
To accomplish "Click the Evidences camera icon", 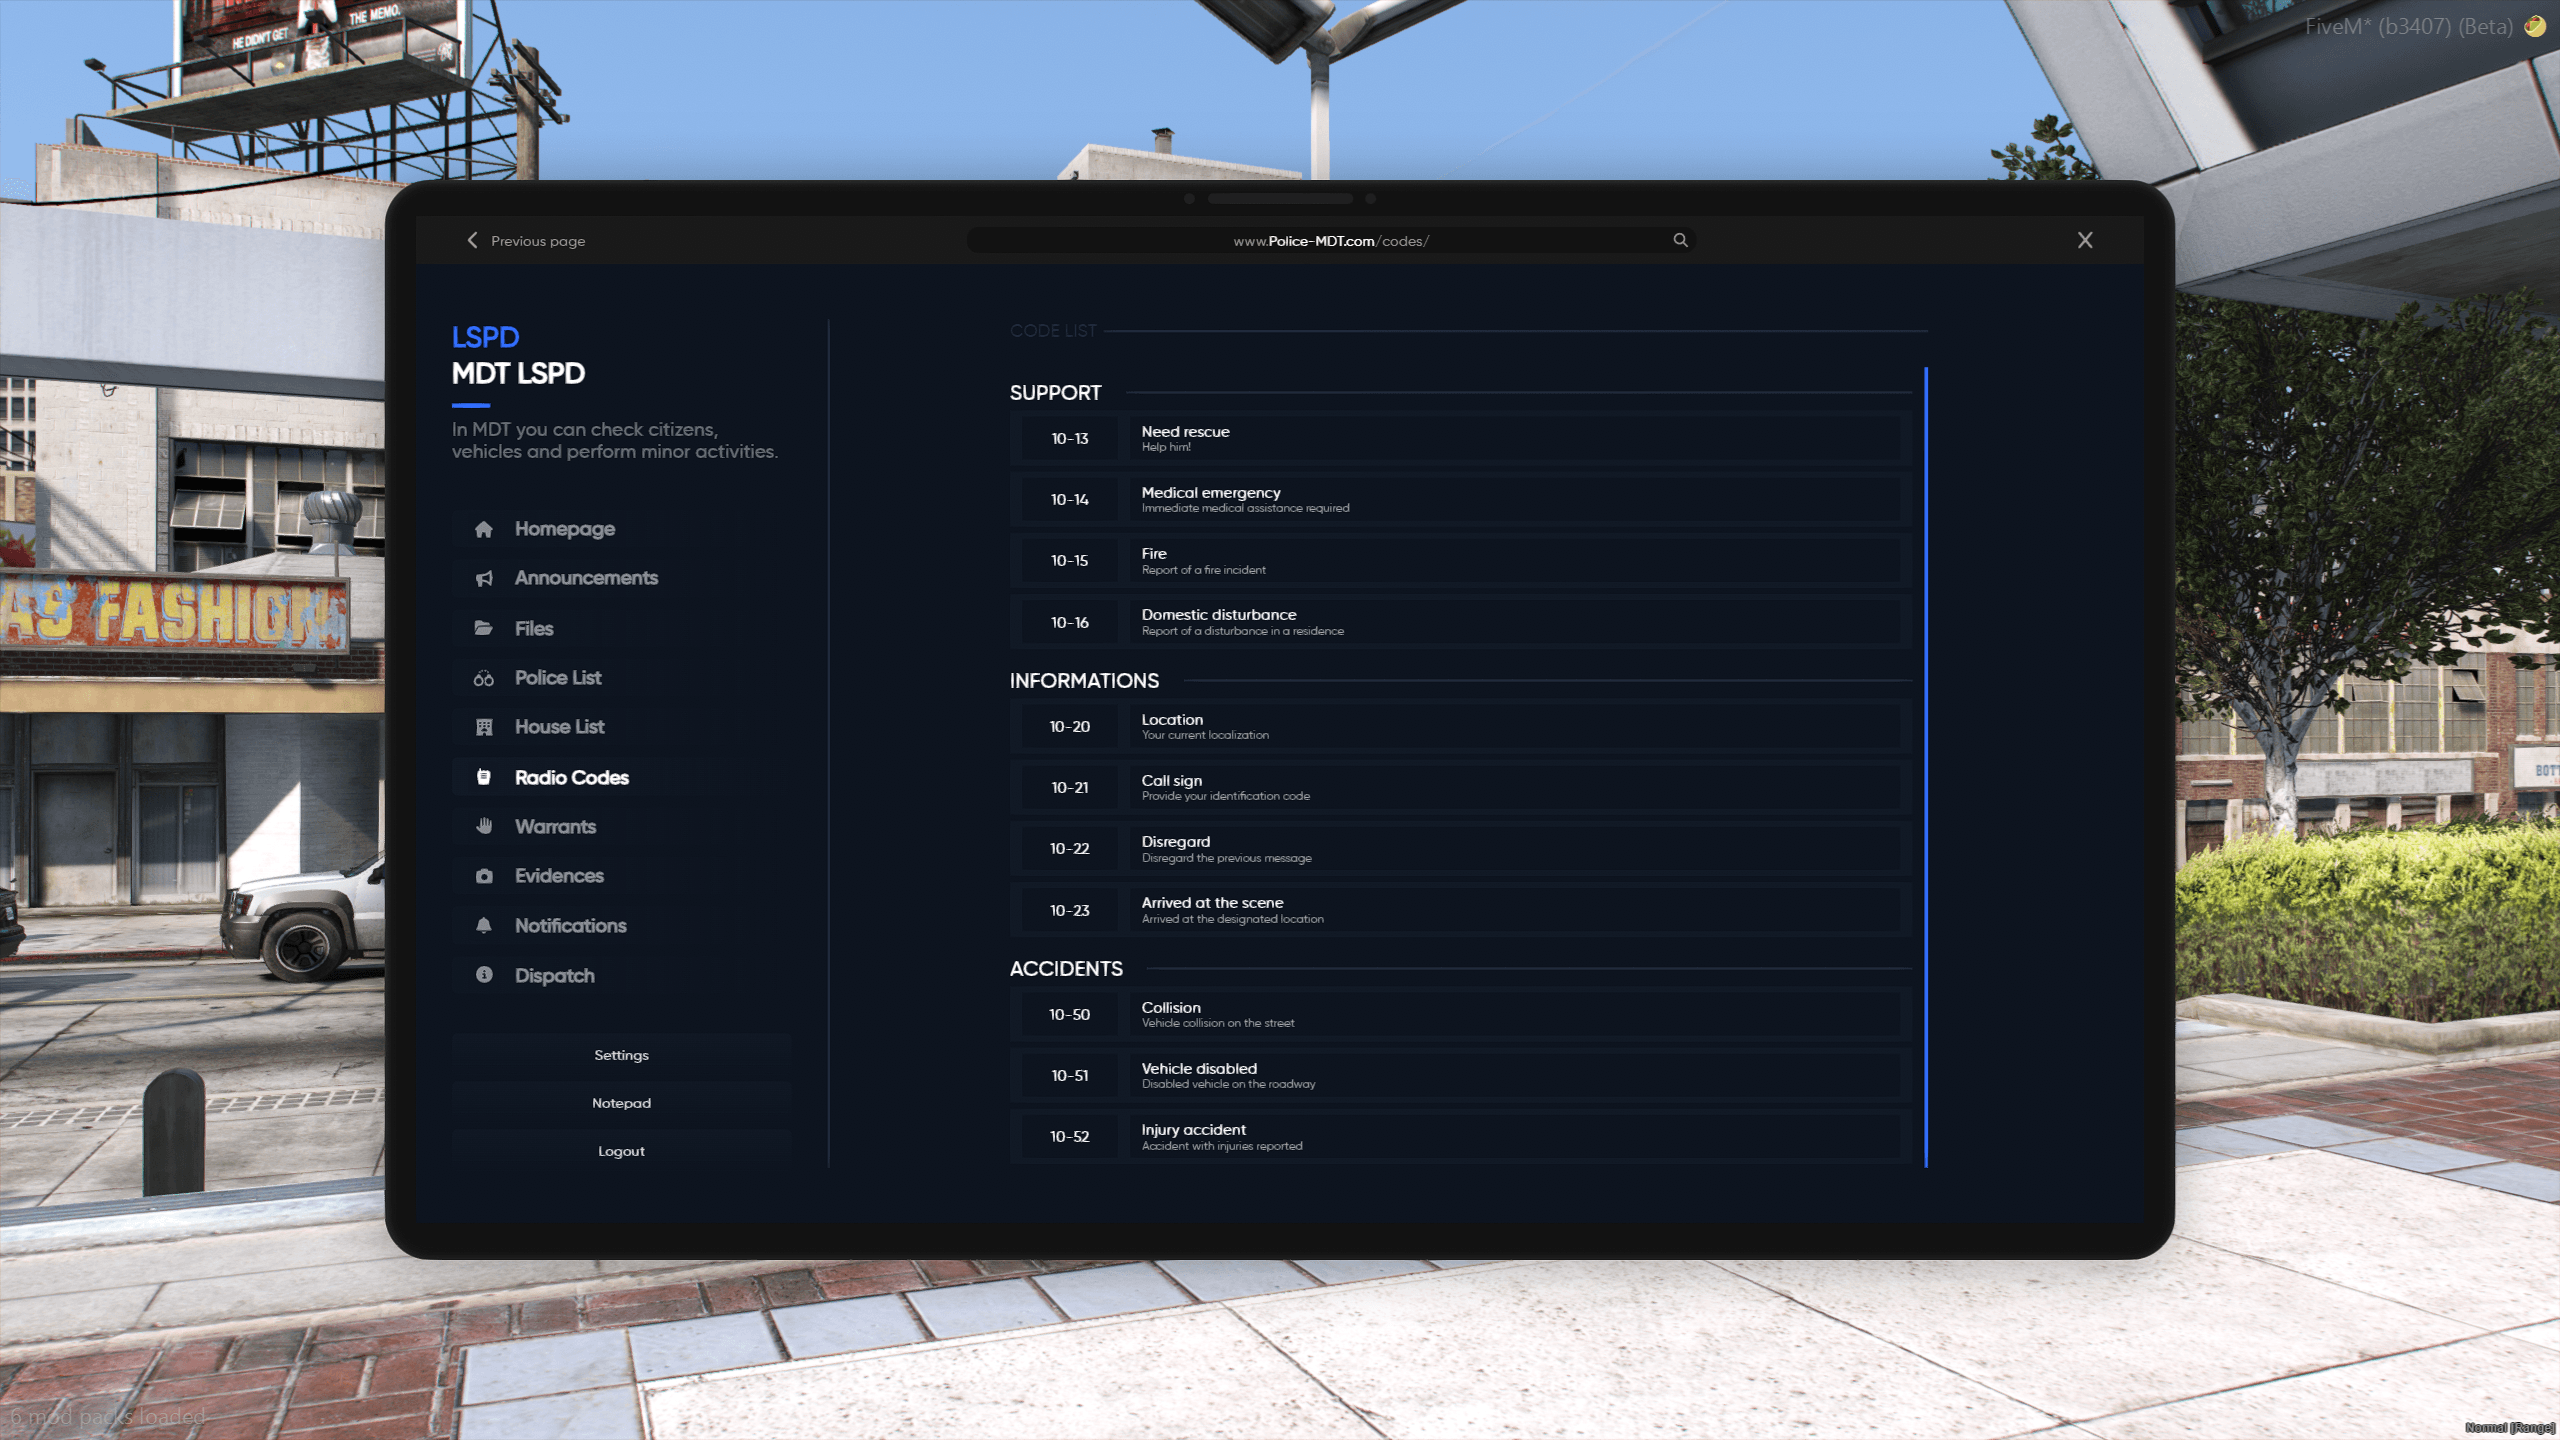I will [x=484, y=876].
